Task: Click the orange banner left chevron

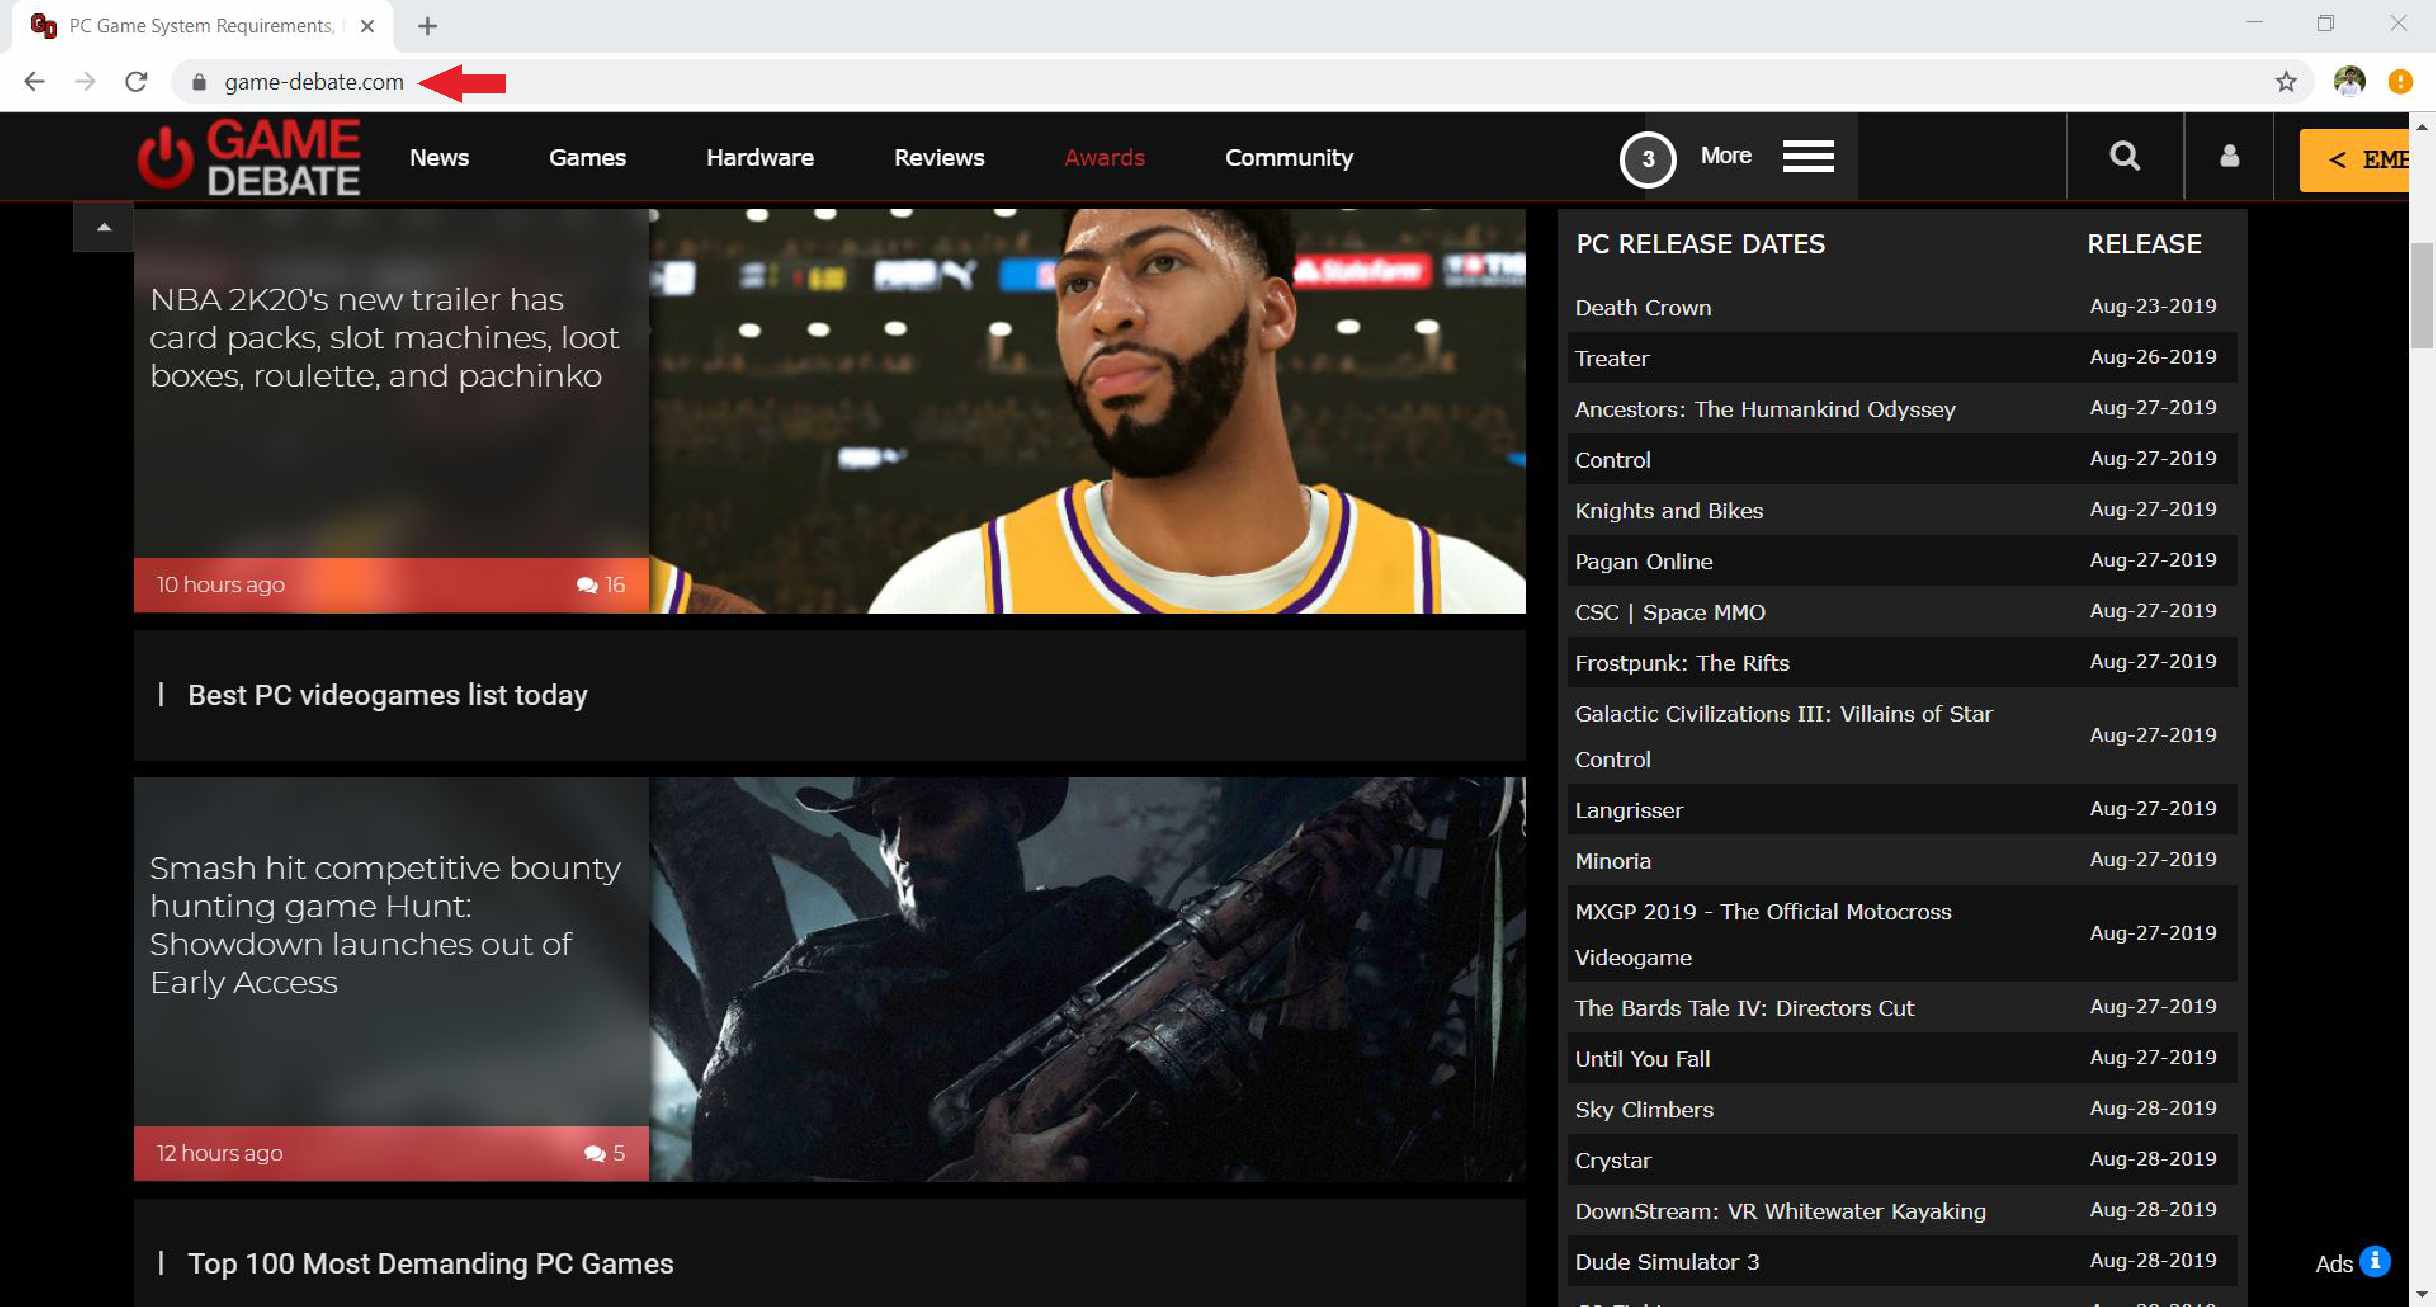Action: [2337, 160]
